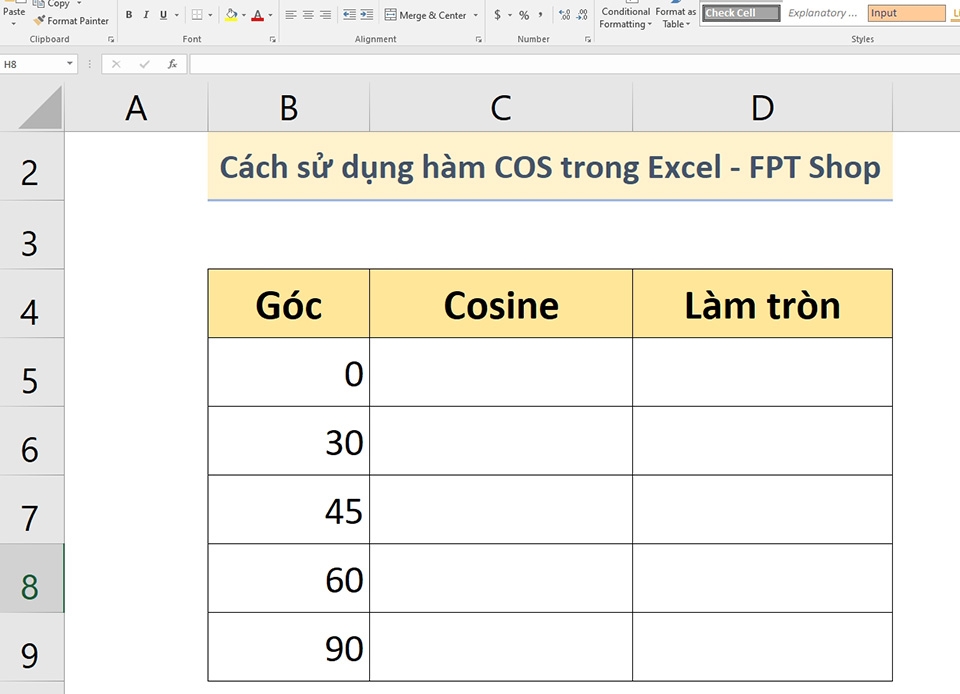Toggle bold formatting
Viewport: 960px width, 694px height.
tap(130, 14)
